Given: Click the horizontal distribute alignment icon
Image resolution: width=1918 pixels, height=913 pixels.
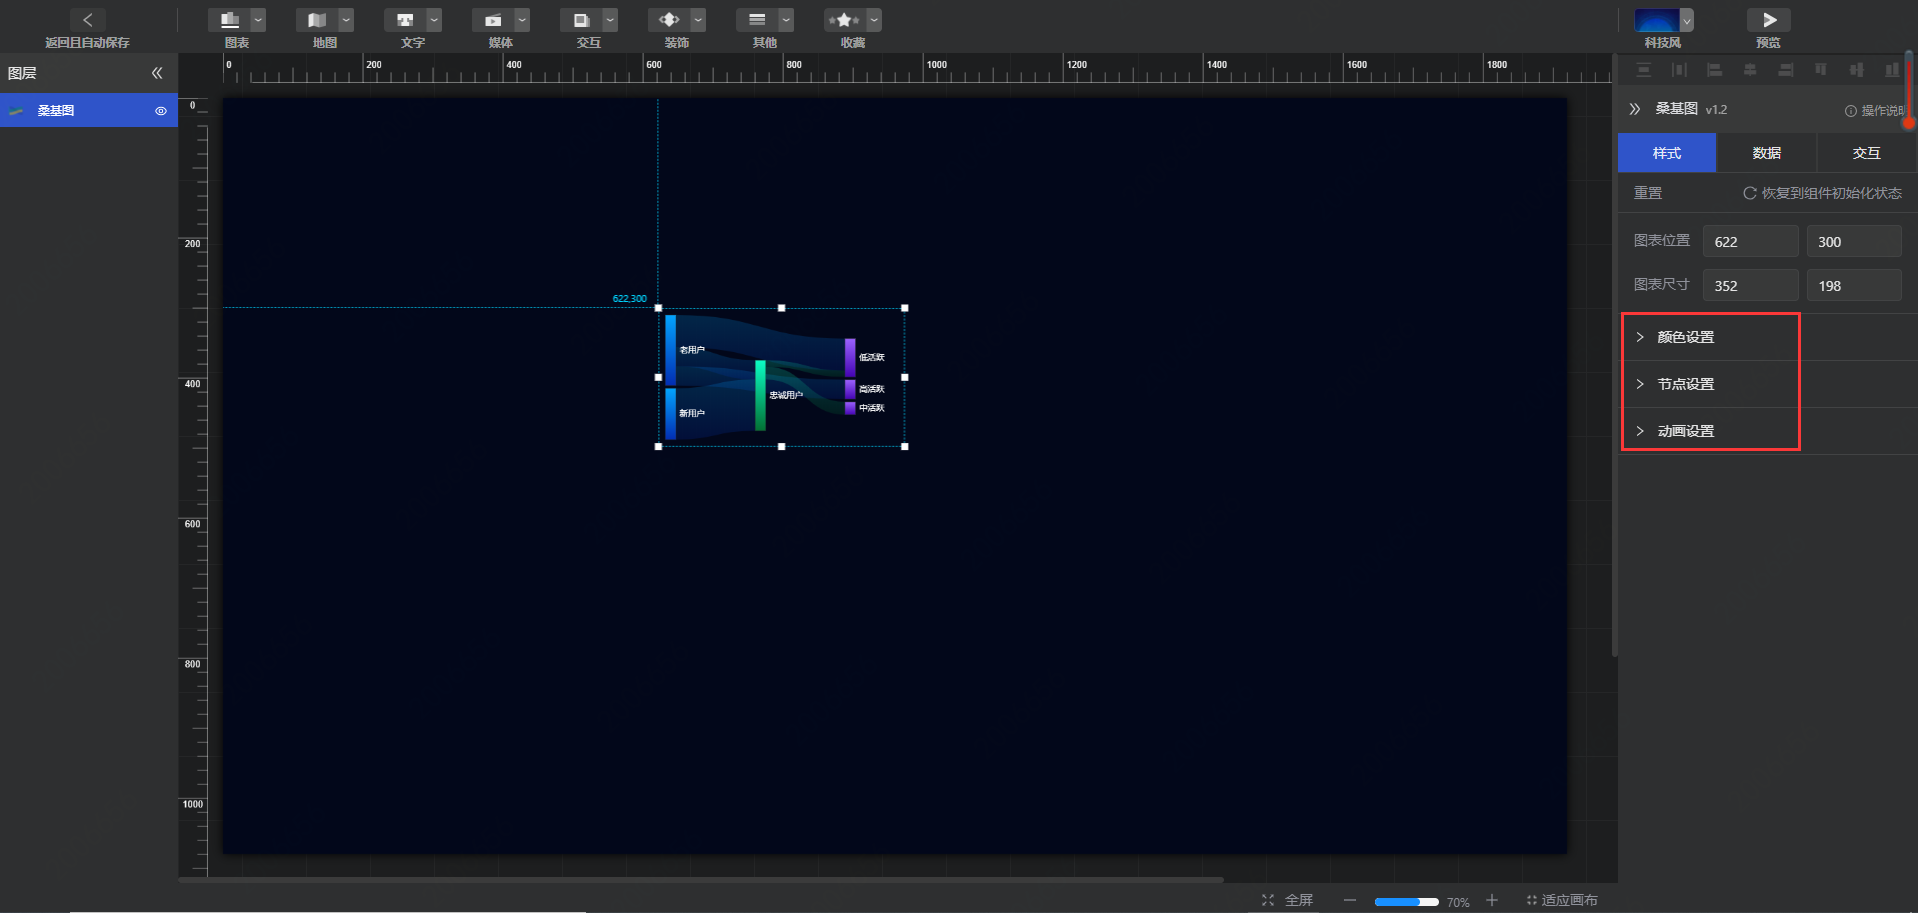Looking at the screenshot, I should (1679, 70).
